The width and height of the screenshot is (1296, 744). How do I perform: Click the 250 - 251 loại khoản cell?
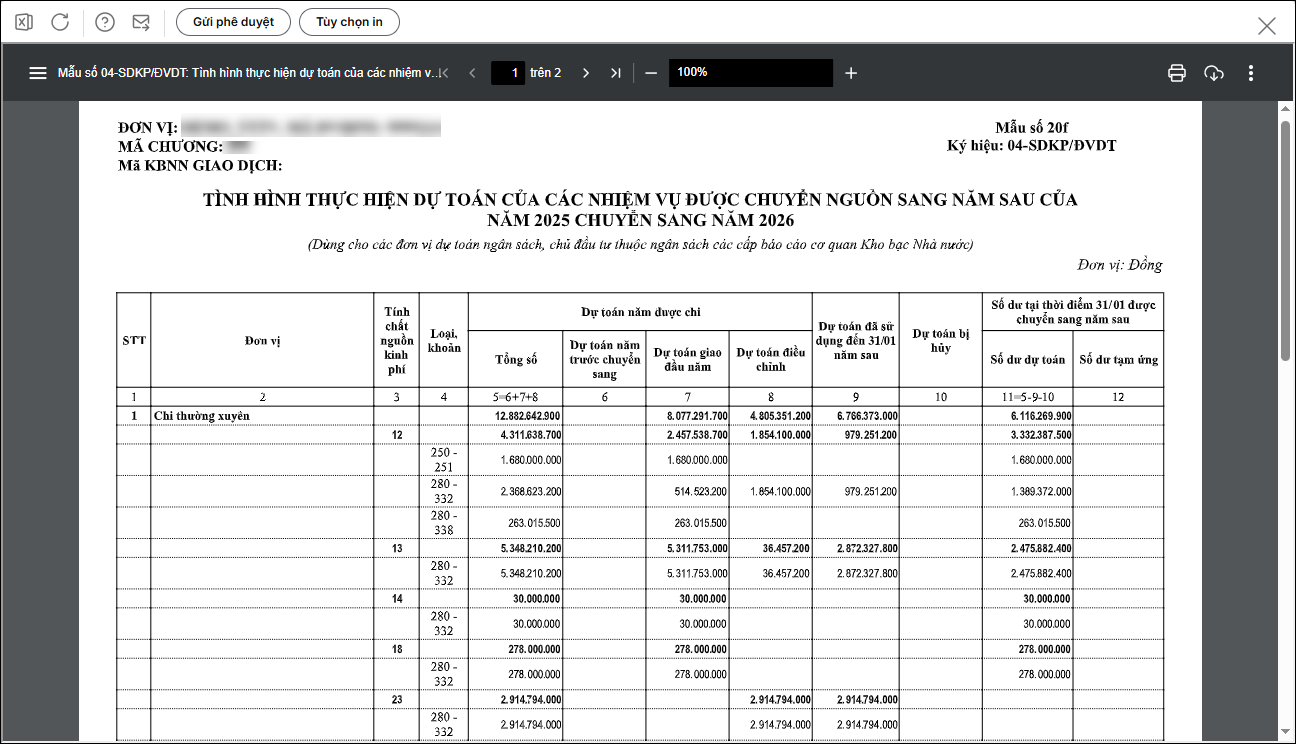pyautogui.click(x=444, y=460)
